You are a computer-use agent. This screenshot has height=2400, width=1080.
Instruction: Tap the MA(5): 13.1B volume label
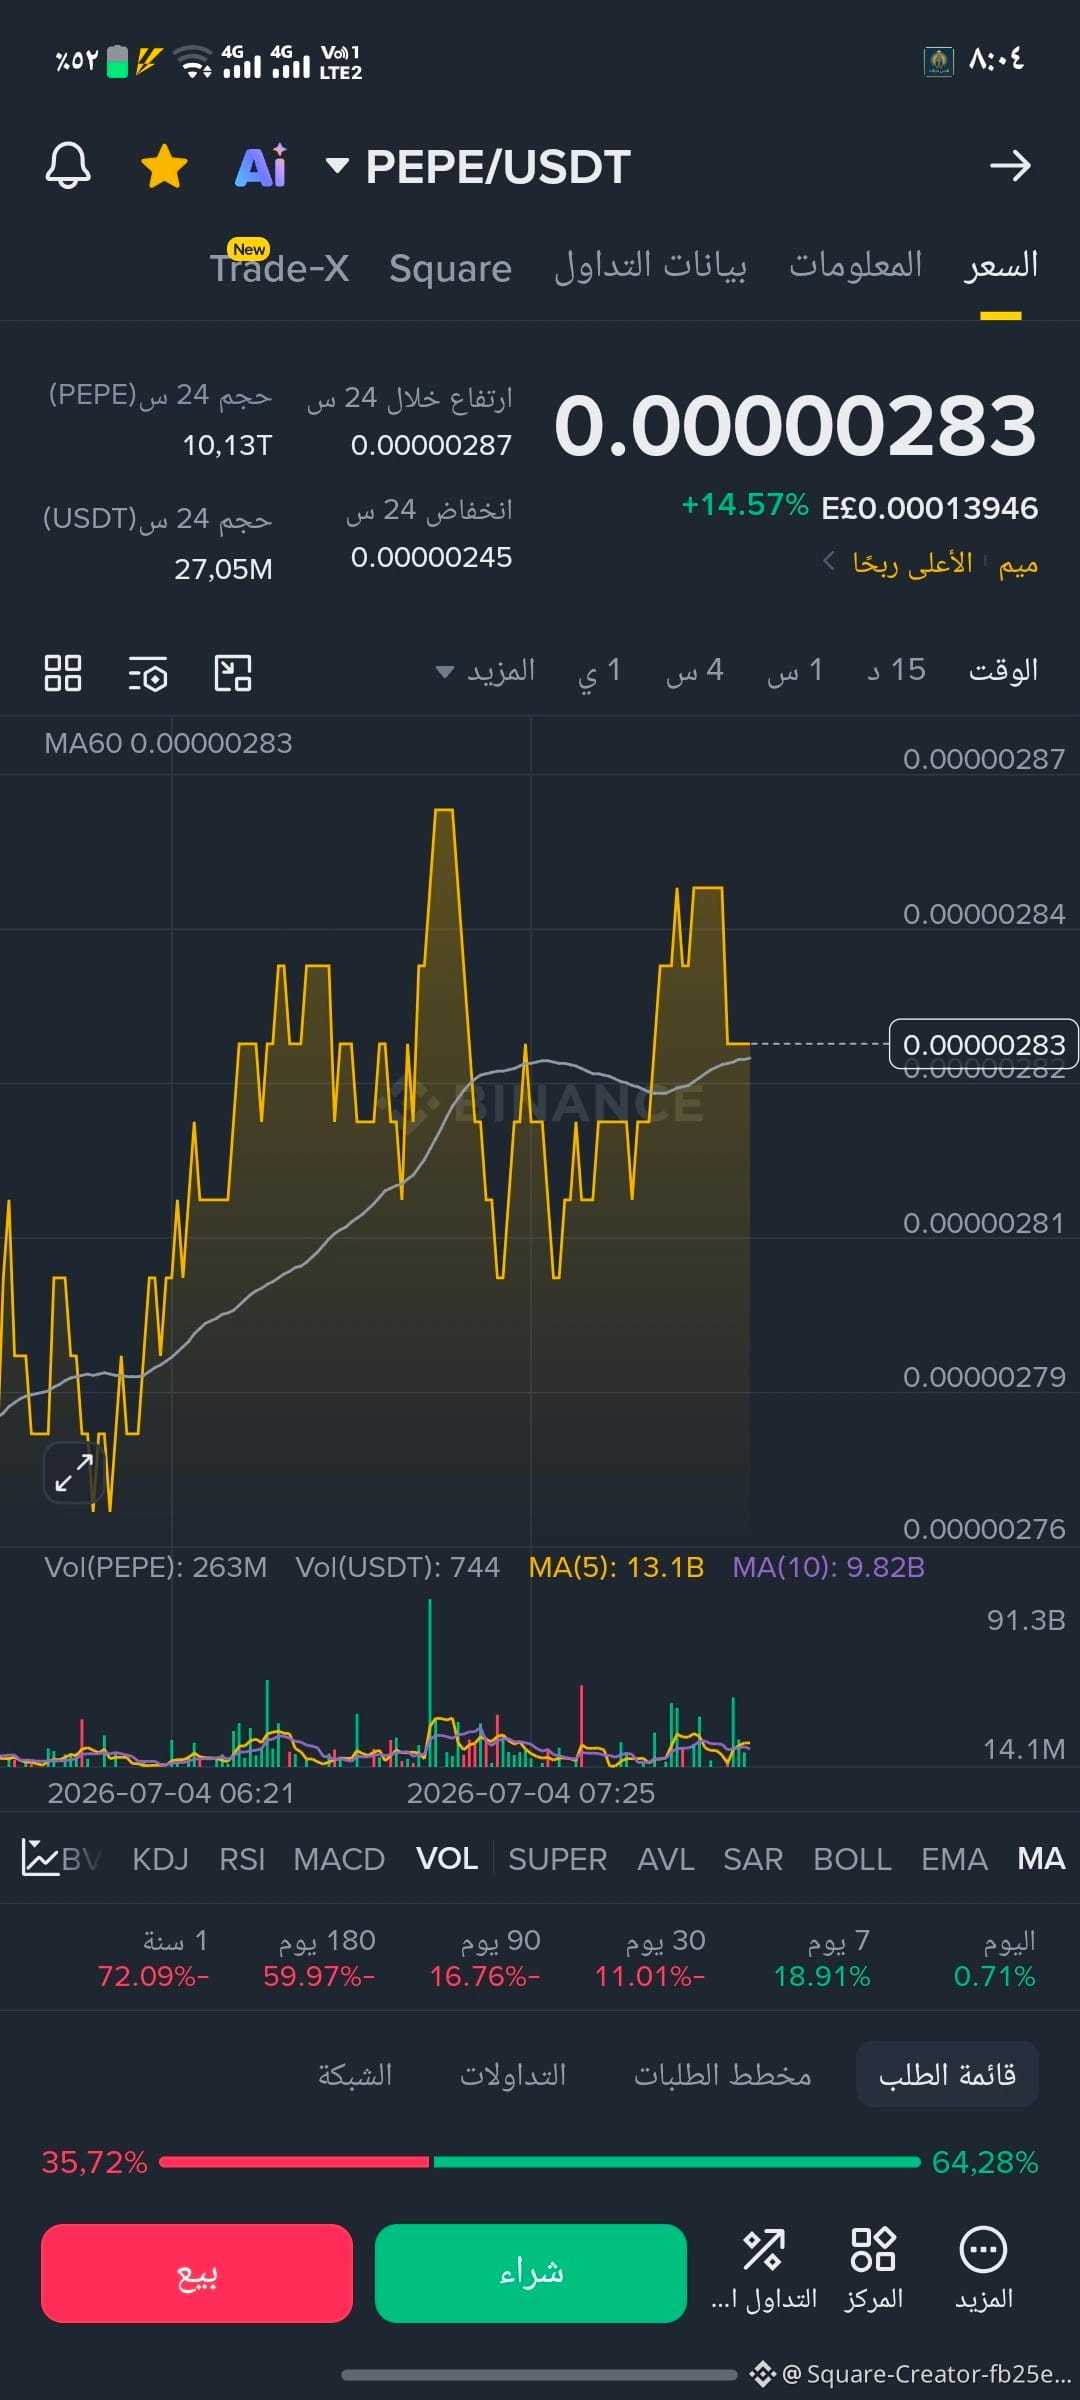tap(616, 1567)
